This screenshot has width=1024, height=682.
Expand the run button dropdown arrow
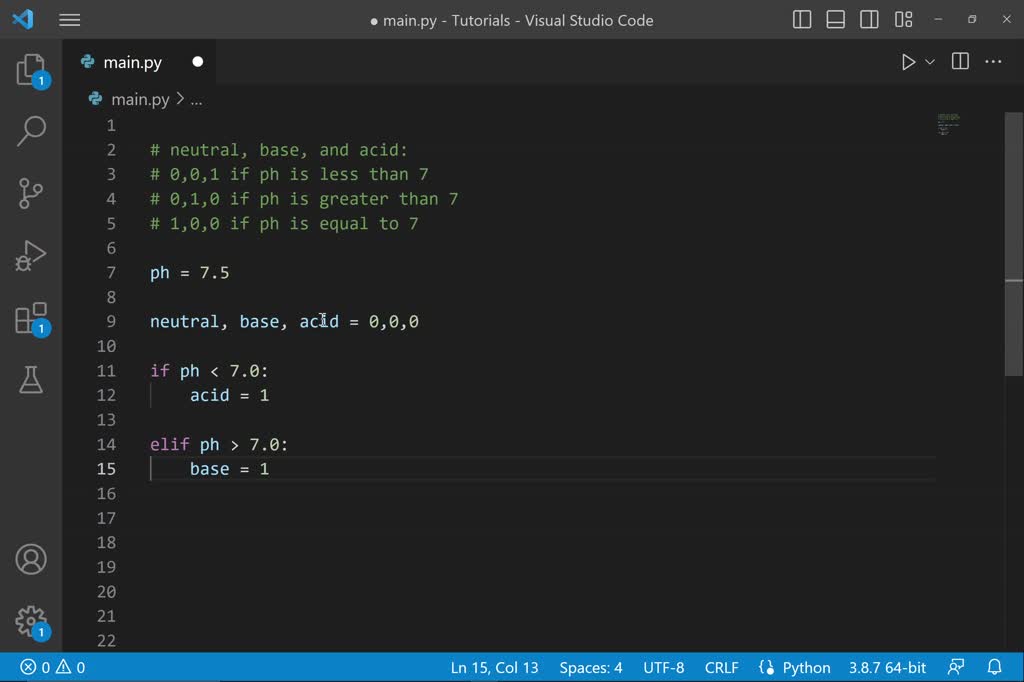pos(930,62)
